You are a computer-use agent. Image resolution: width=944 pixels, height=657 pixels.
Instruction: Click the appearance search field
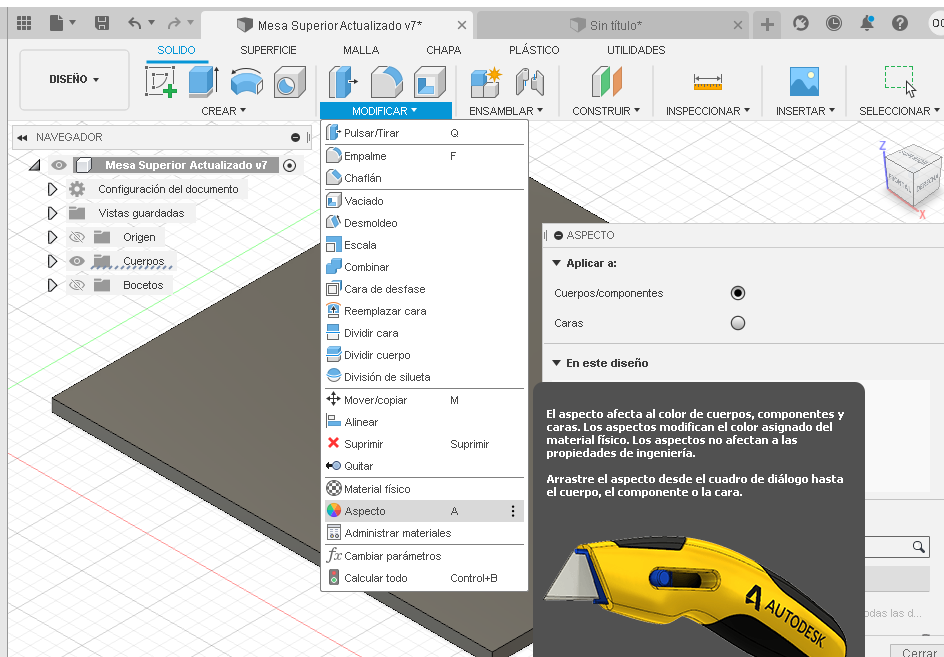(897, 547)
